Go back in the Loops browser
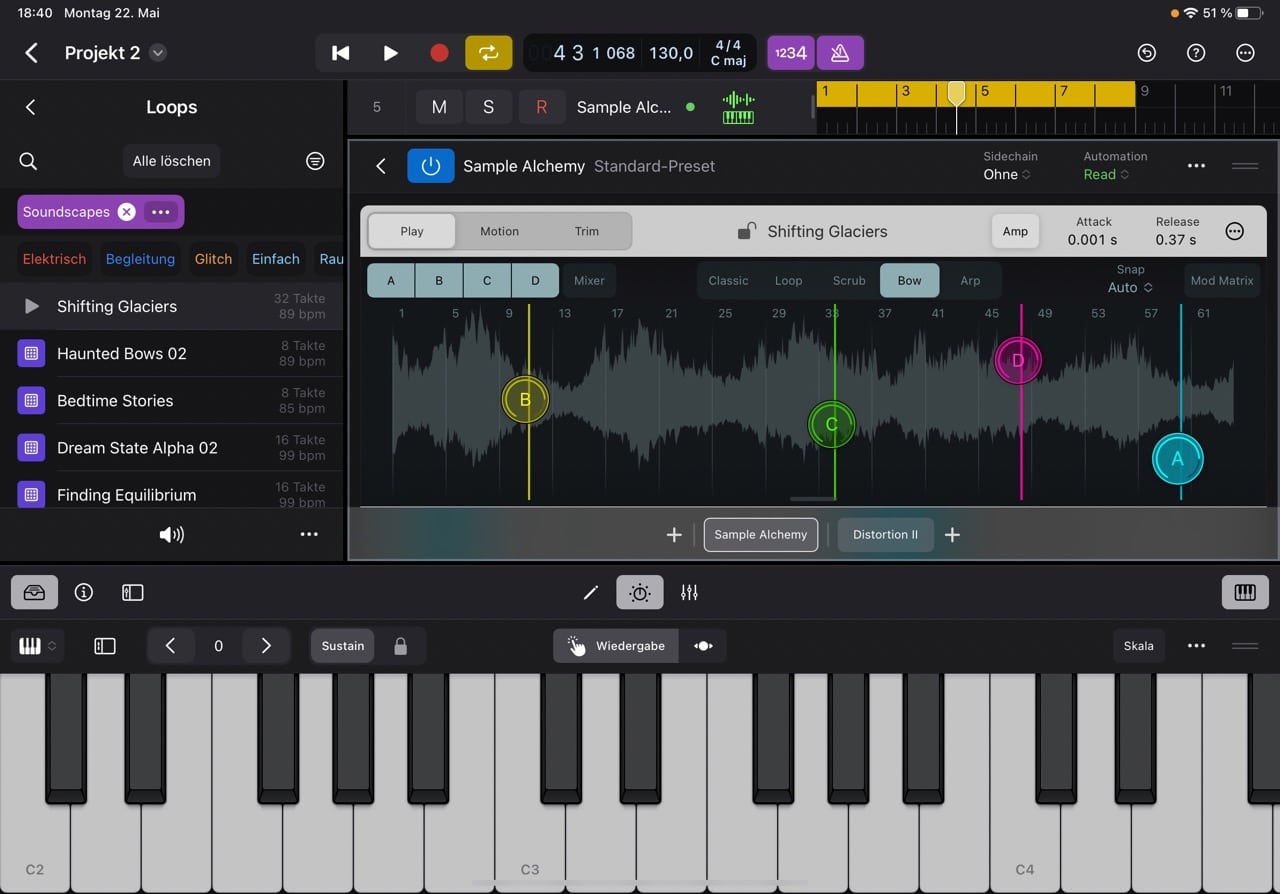The width and height of the screenshot is (1280, 894). (30, 107)
